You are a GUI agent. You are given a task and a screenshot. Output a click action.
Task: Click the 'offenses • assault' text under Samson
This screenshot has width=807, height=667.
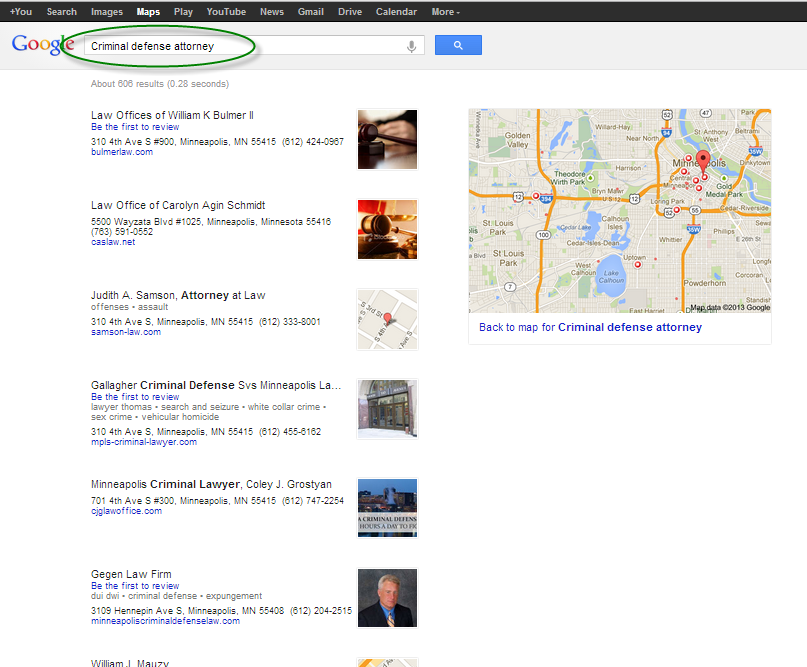130,307
